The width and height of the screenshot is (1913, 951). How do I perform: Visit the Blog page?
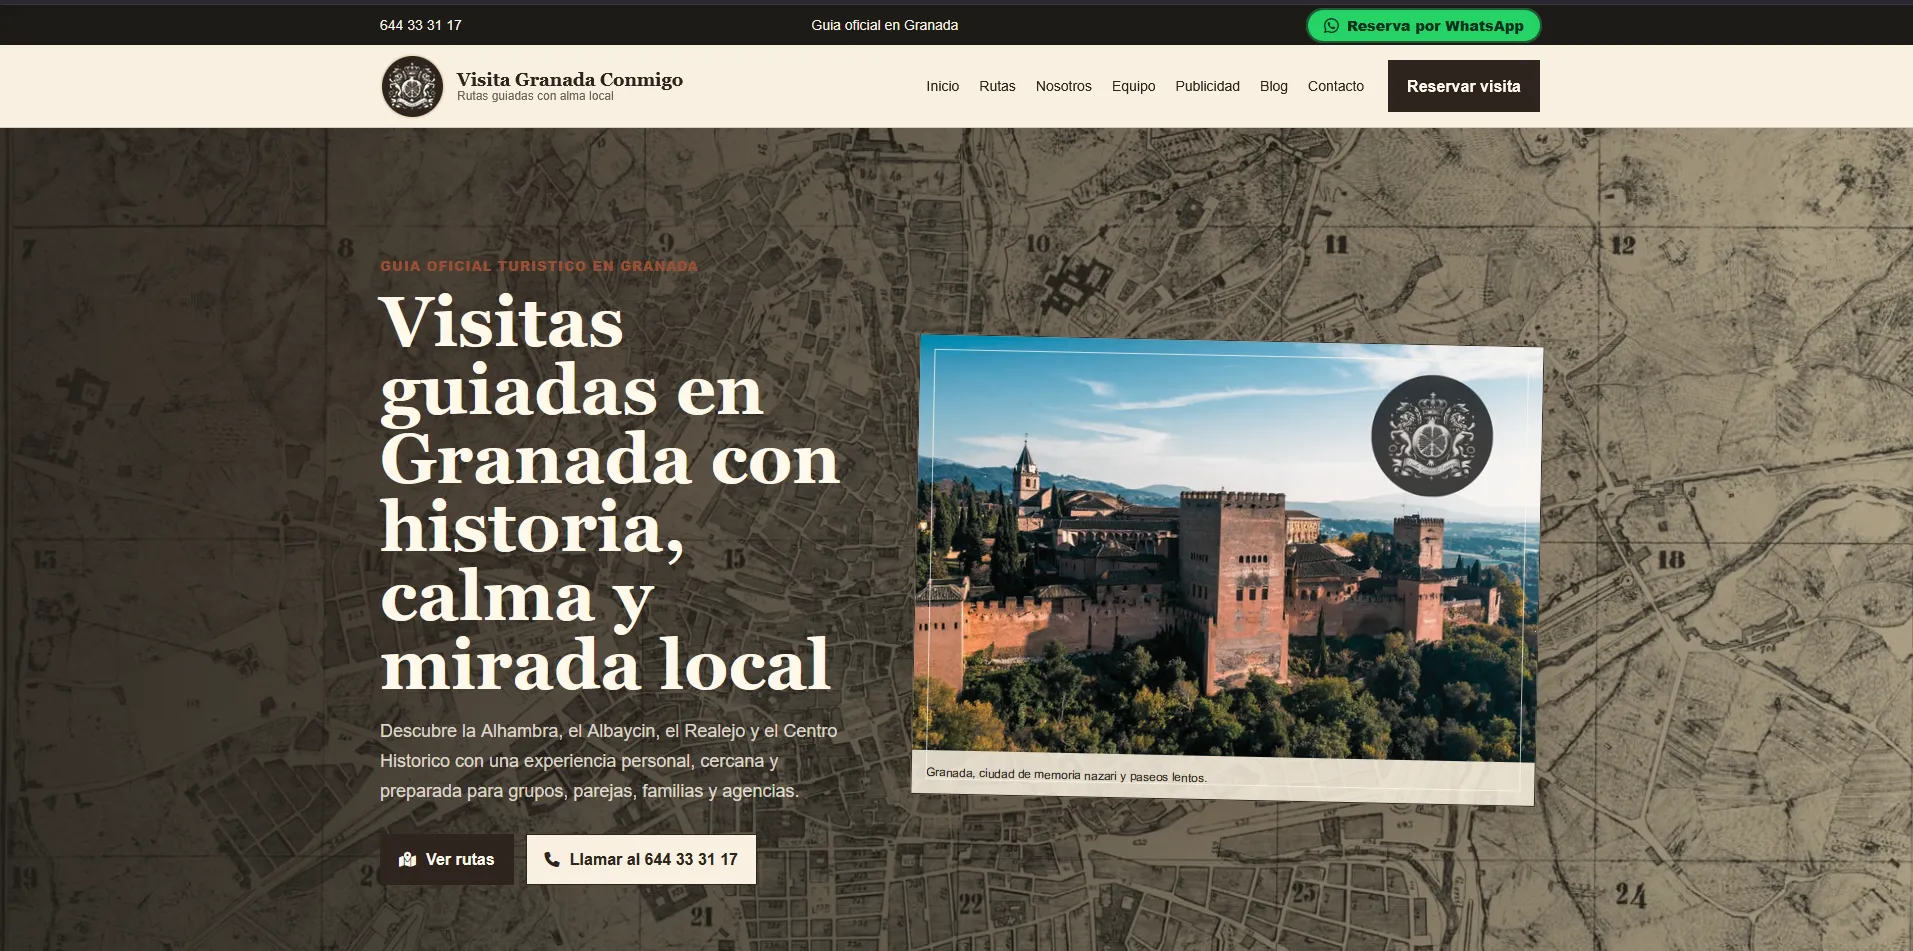[x=1273, y=86]
